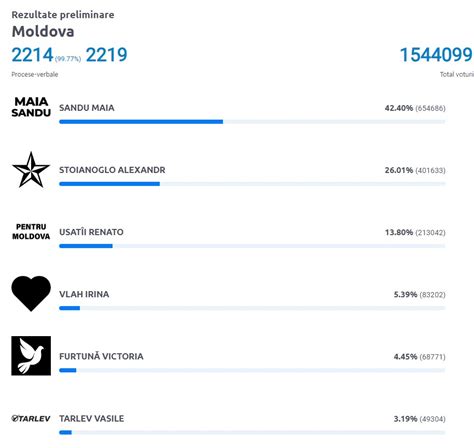Viewport: 474px width, 448px height.
Task: Click the PENTRU MOLDOVA logo
Action: tap(31, 231)
